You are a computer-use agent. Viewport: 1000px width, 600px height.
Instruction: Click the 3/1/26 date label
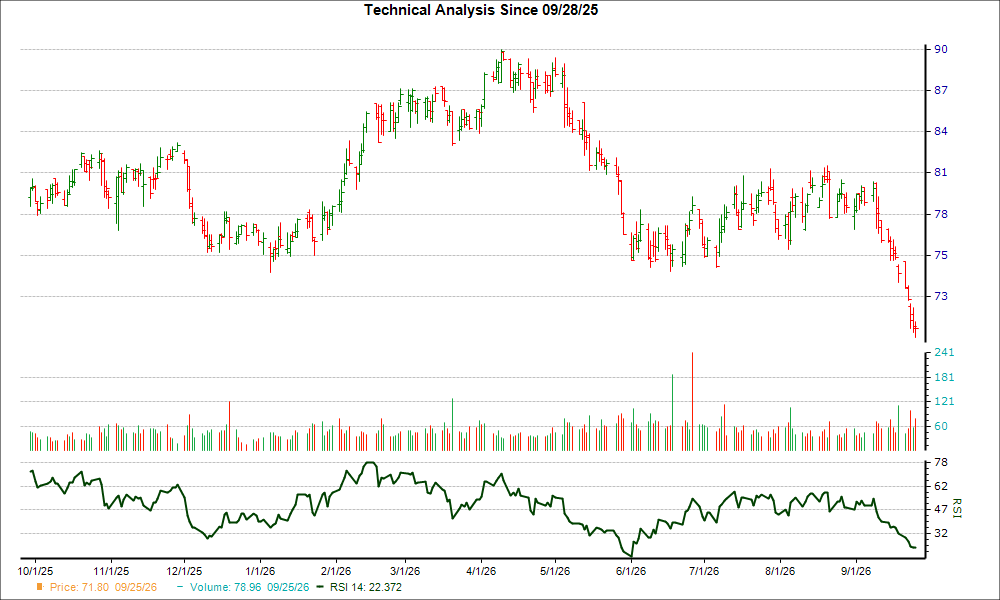coord(405,571)
